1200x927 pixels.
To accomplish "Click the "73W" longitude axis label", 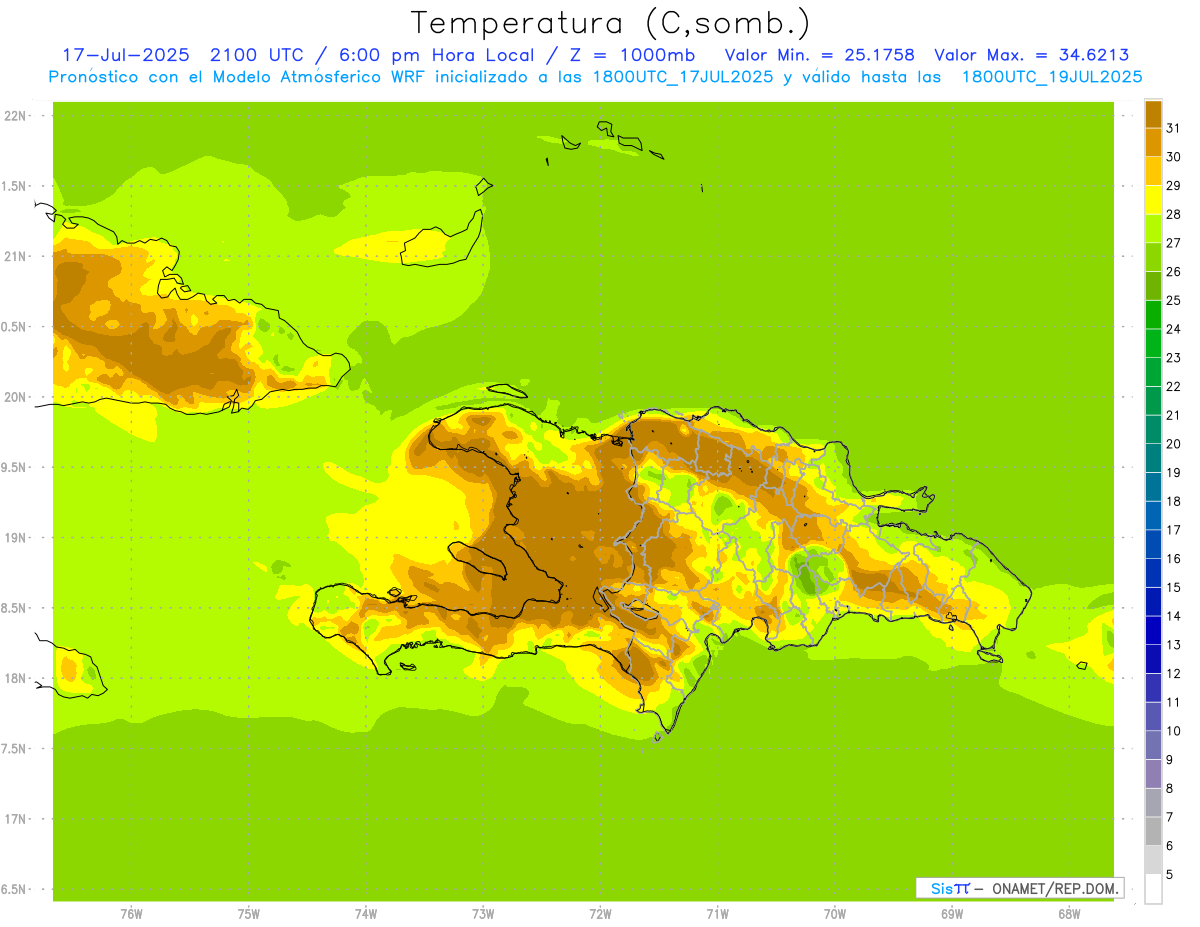I will (483, 913).
